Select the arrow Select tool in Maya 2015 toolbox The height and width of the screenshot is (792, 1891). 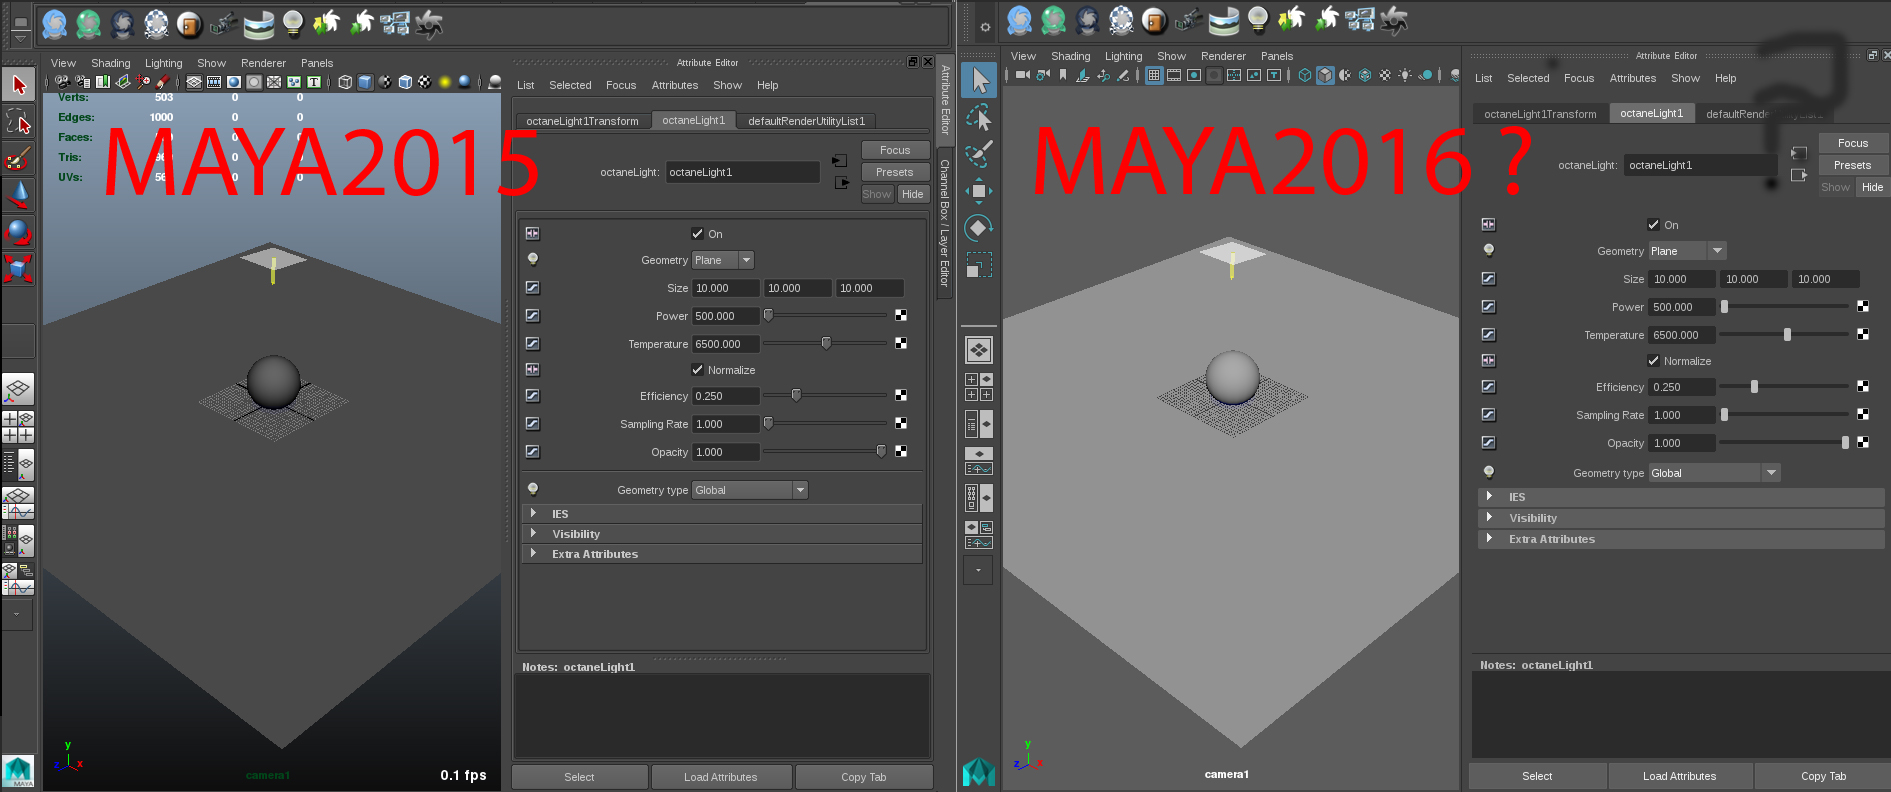pos(19,84)
